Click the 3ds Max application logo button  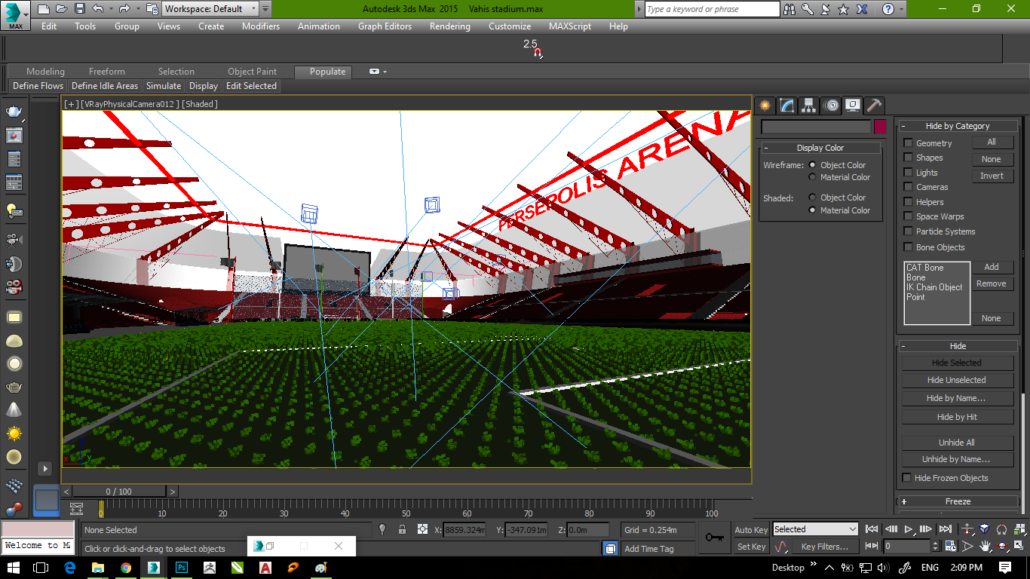[x=14, y=14]
